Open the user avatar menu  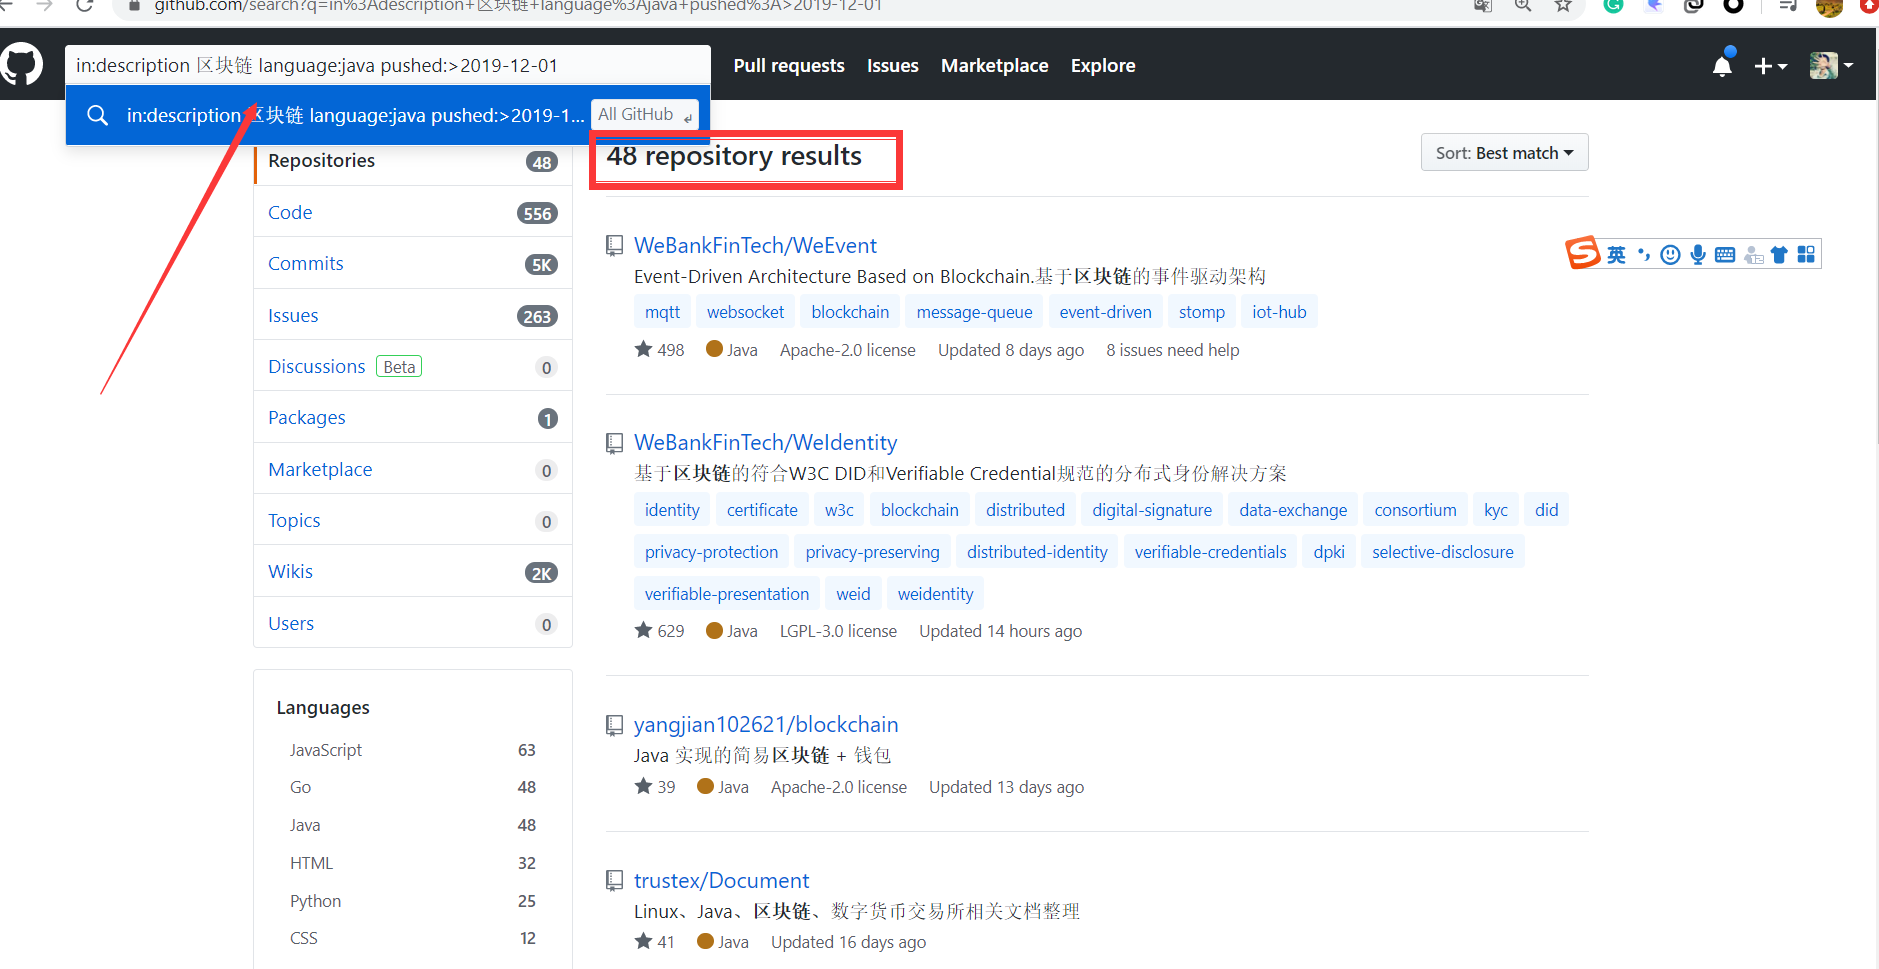[x=1831, y=66]
